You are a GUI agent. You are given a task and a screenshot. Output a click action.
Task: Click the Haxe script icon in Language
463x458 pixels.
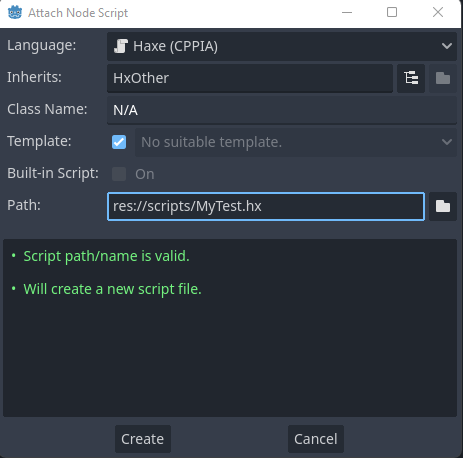tap(121, 46)
